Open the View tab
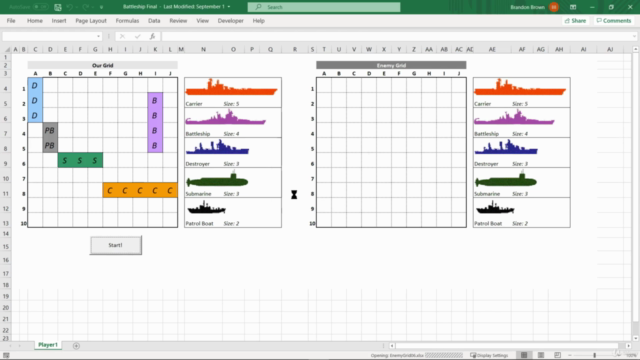The image size is (640, 360). [x=202, y=20]
